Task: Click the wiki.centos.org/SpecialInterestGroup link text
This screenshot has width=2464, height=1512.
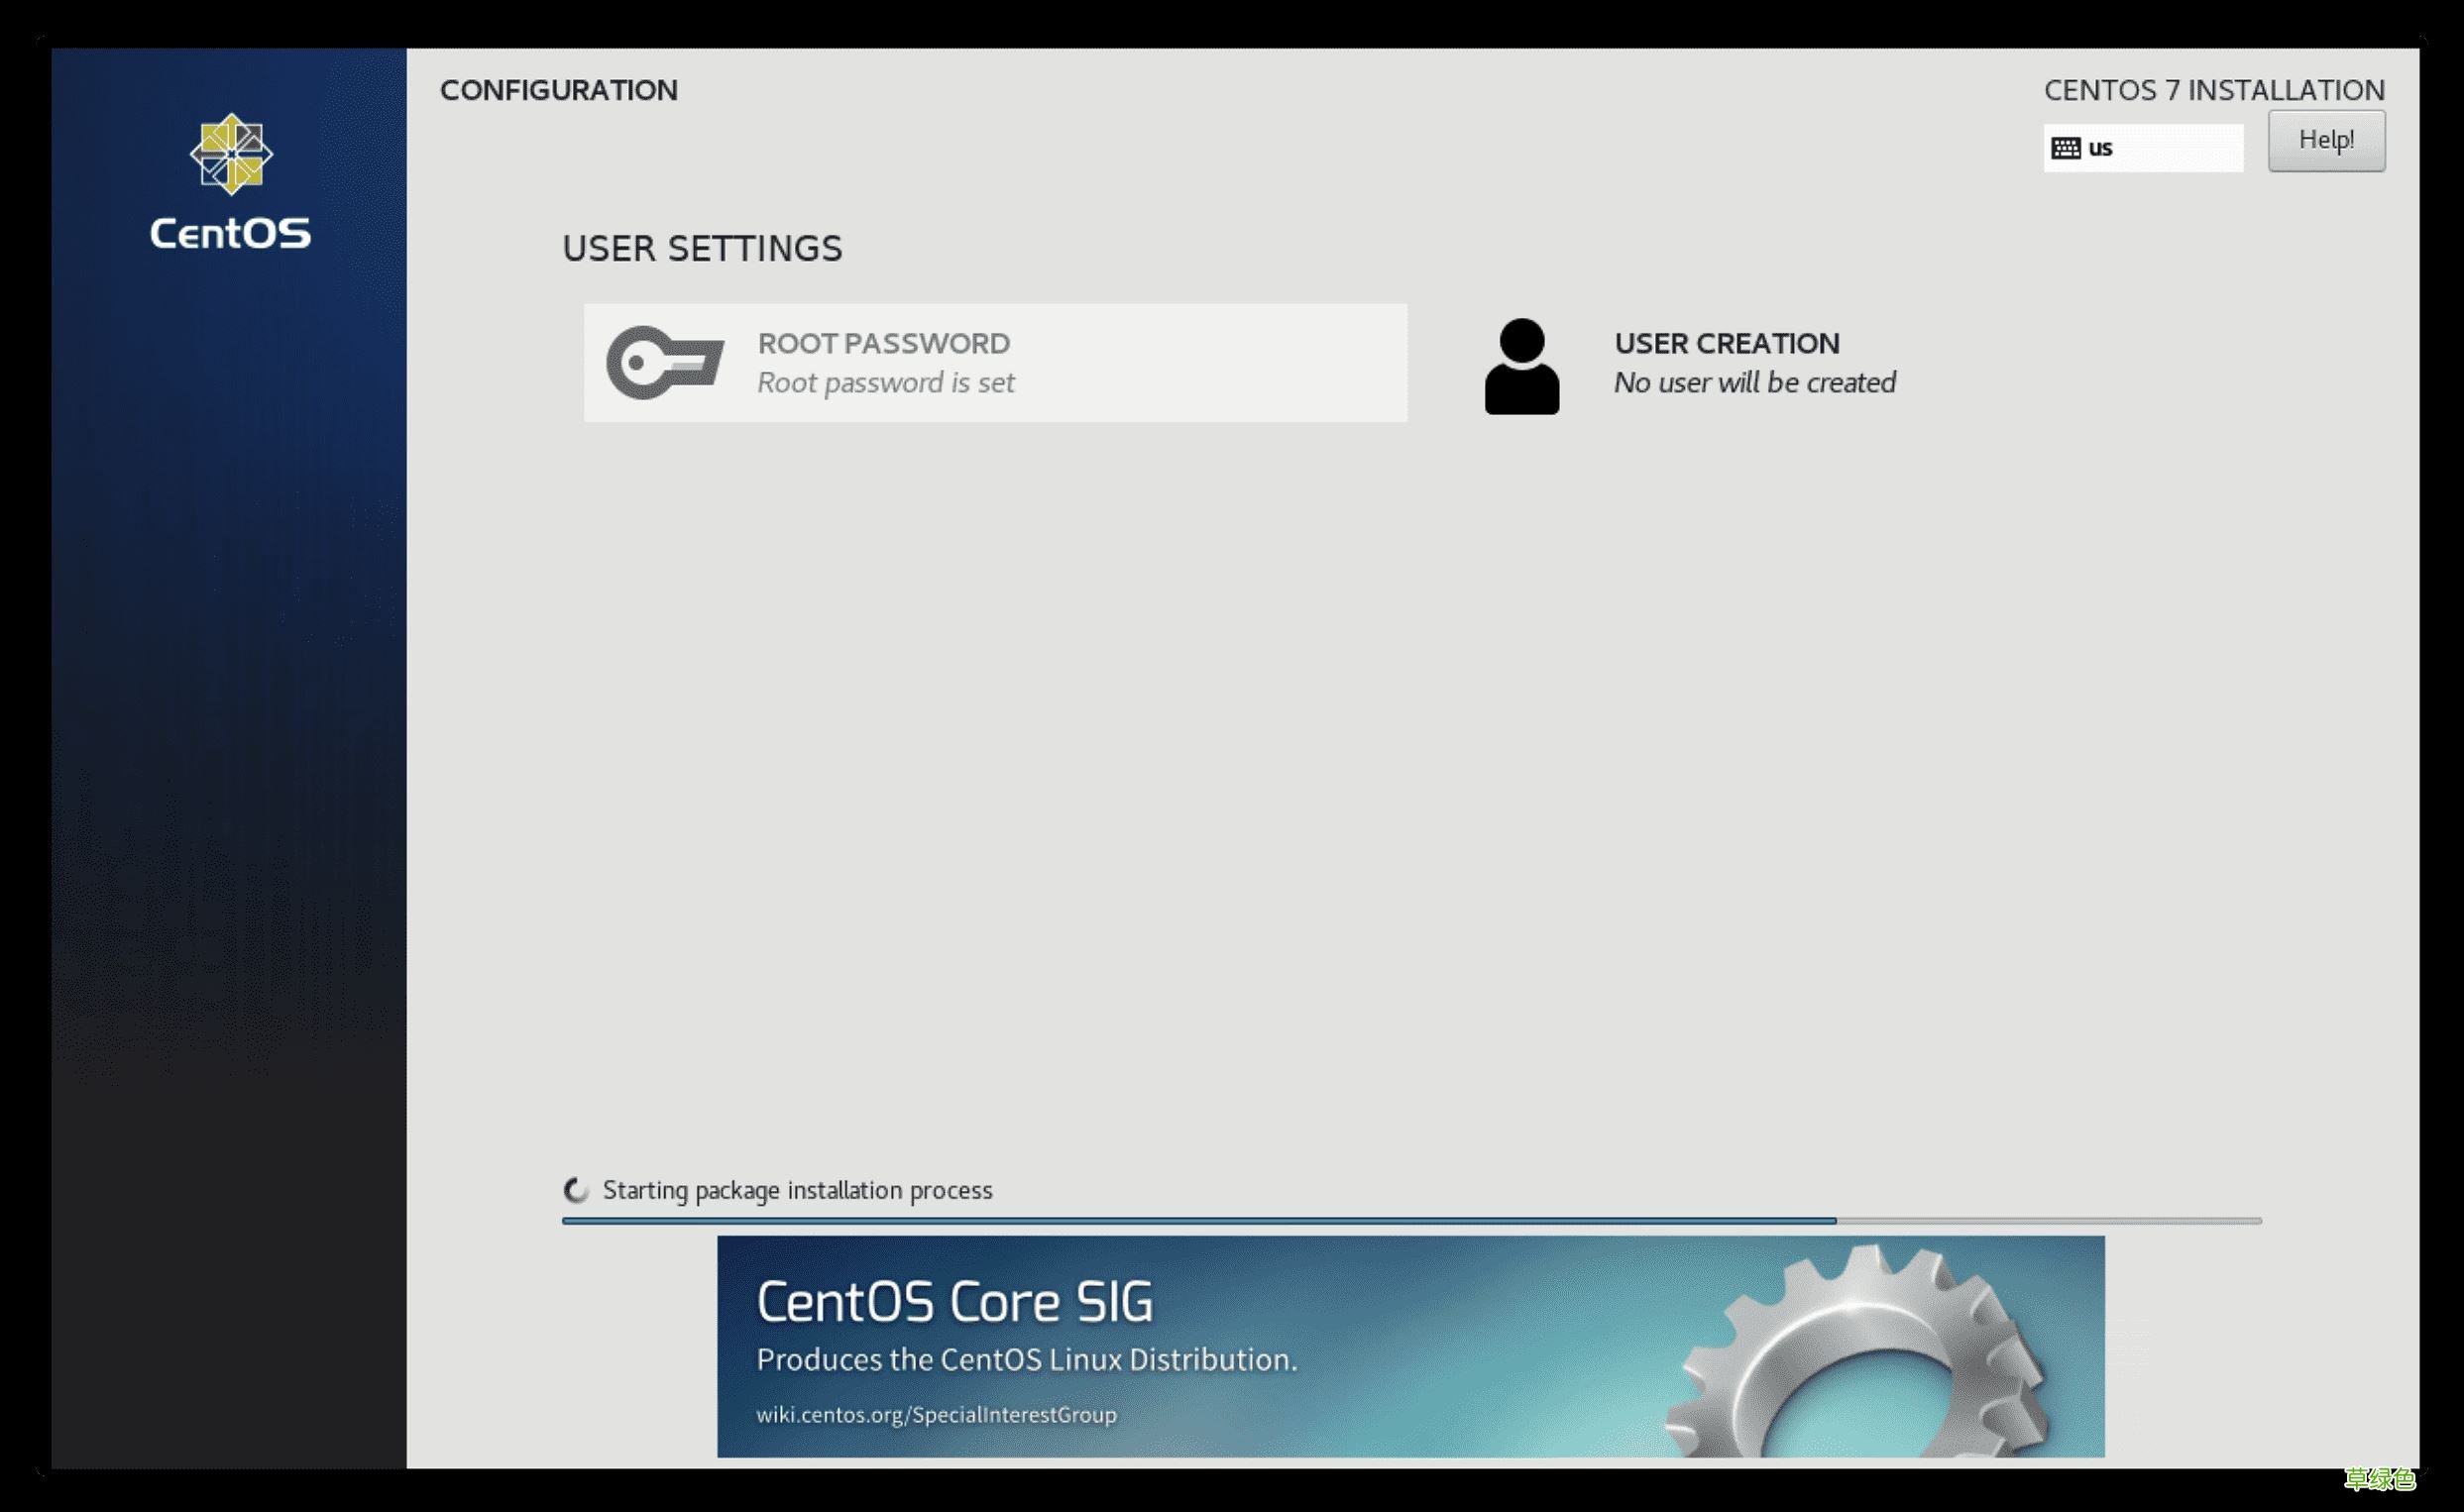Action: (936, 1414)
